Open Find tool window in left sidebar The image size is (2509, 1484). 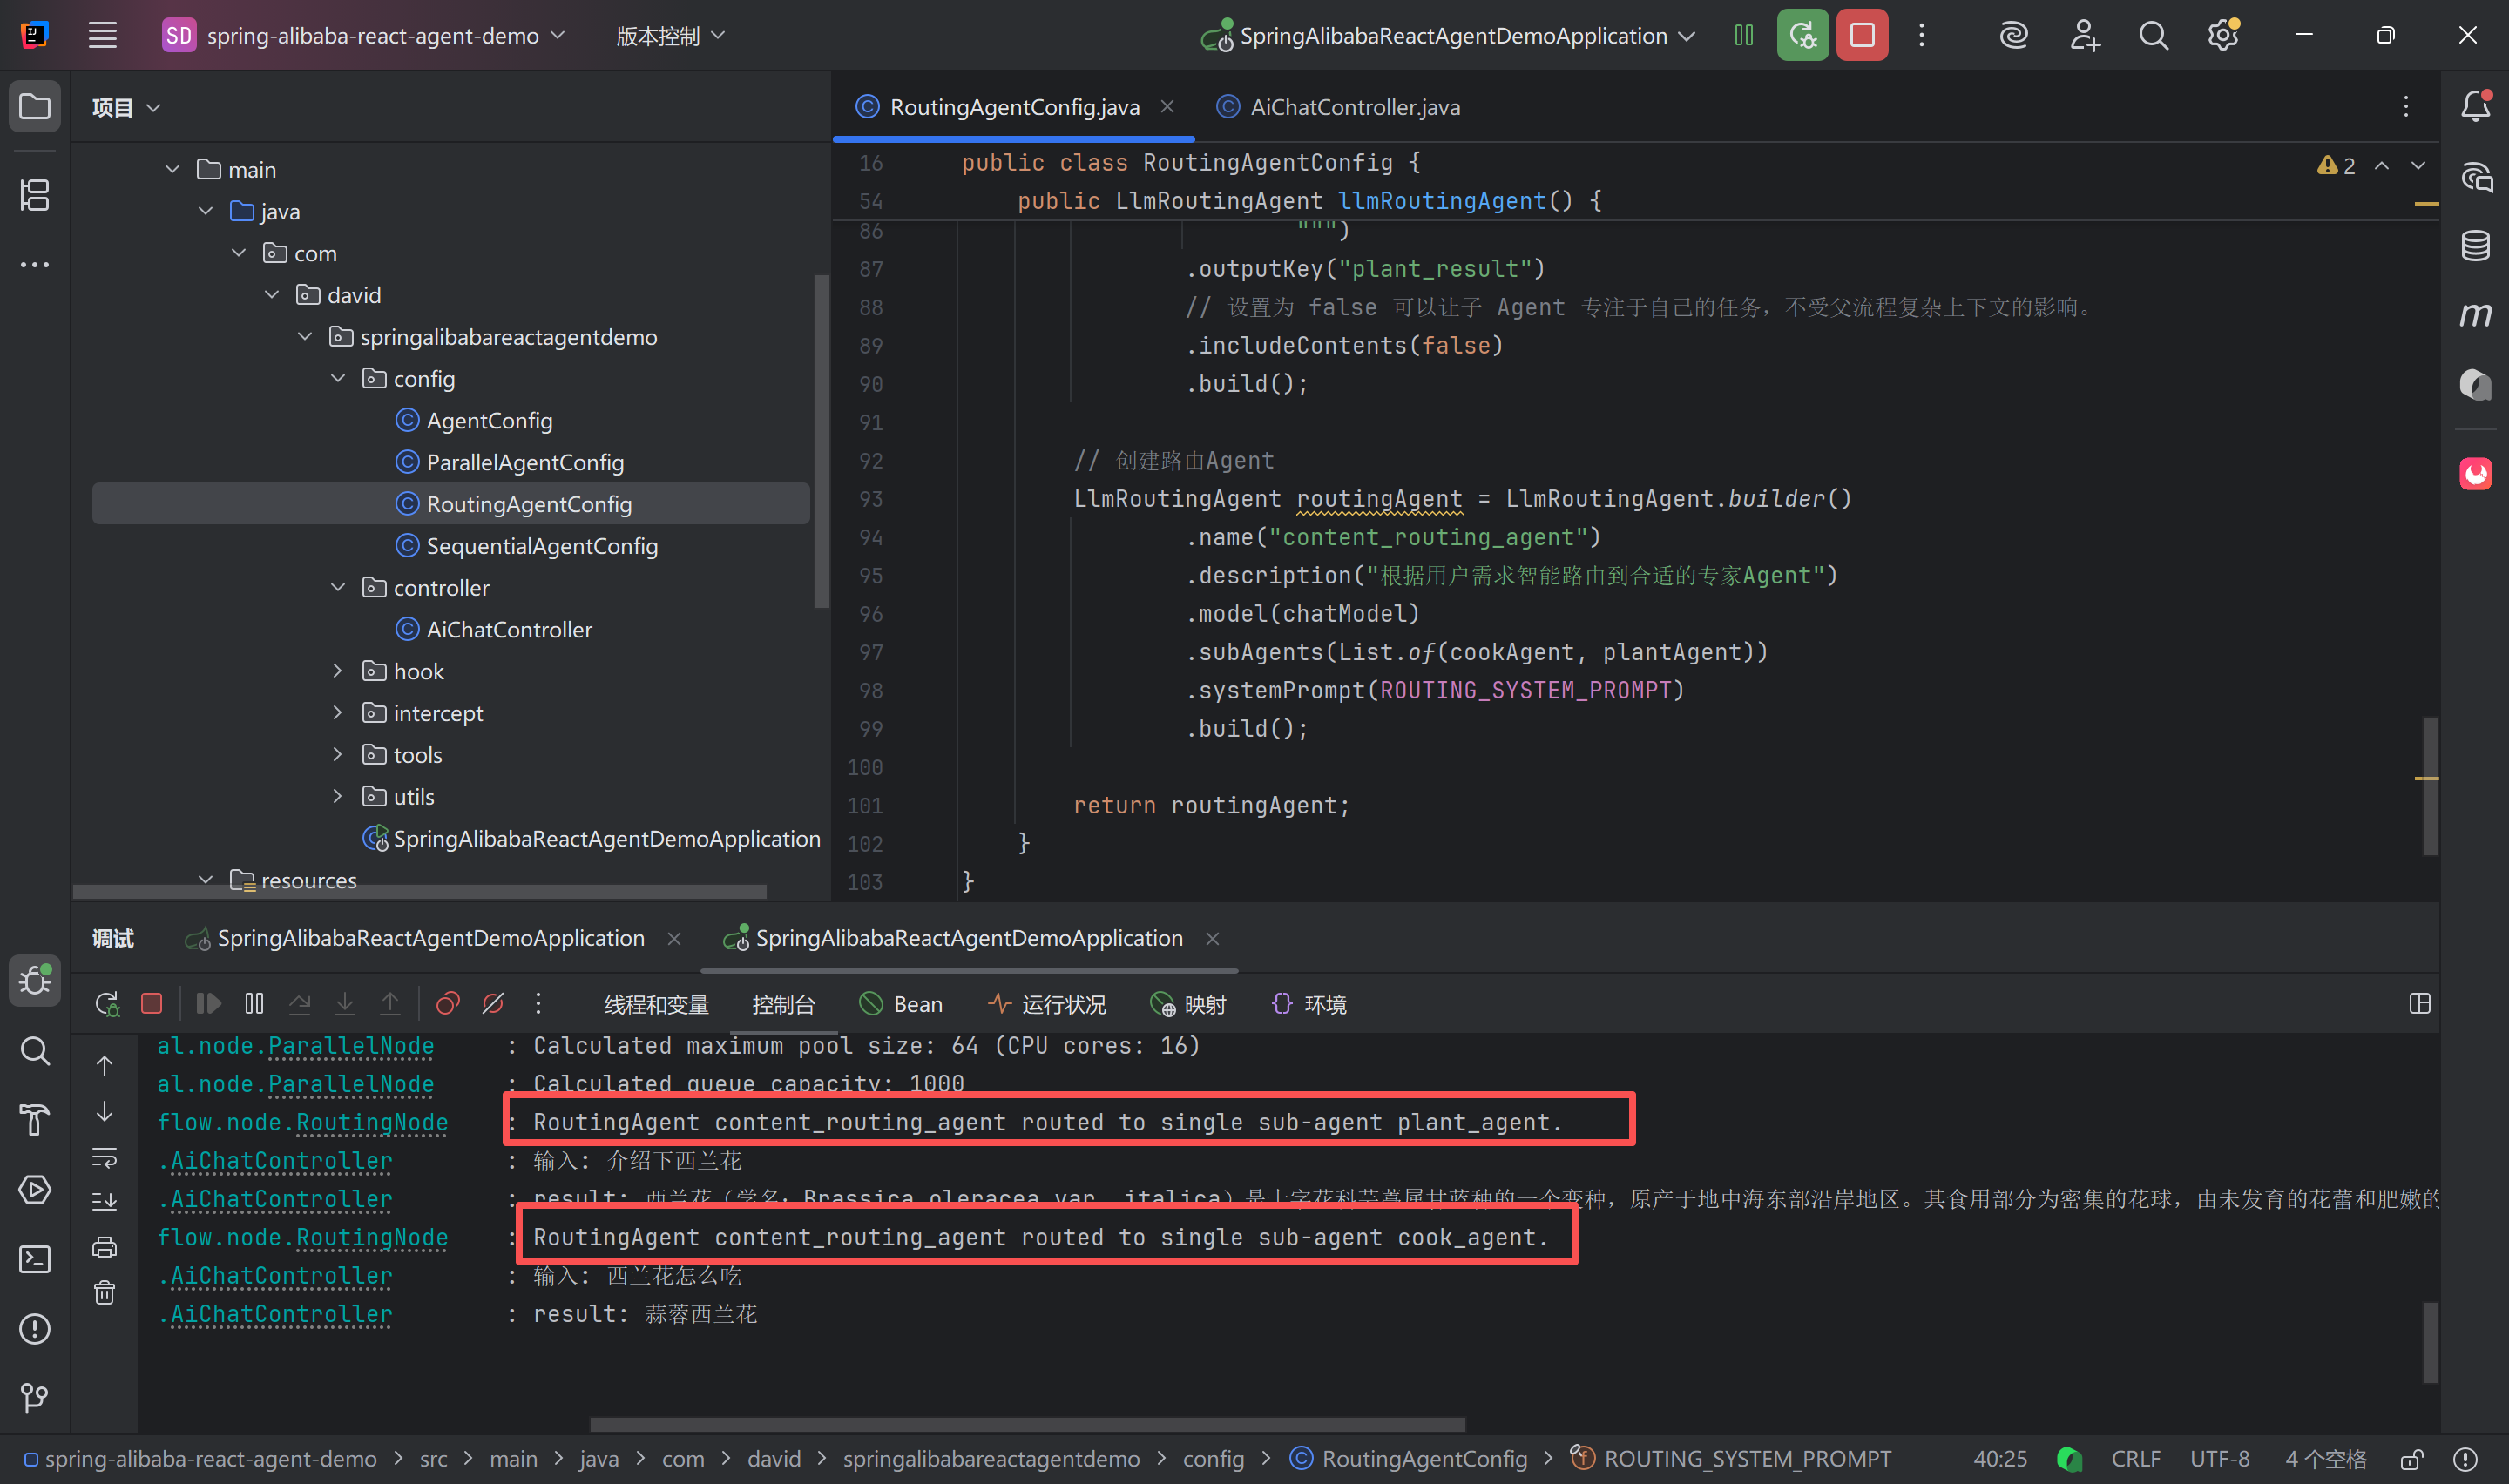pos(35,1050)
